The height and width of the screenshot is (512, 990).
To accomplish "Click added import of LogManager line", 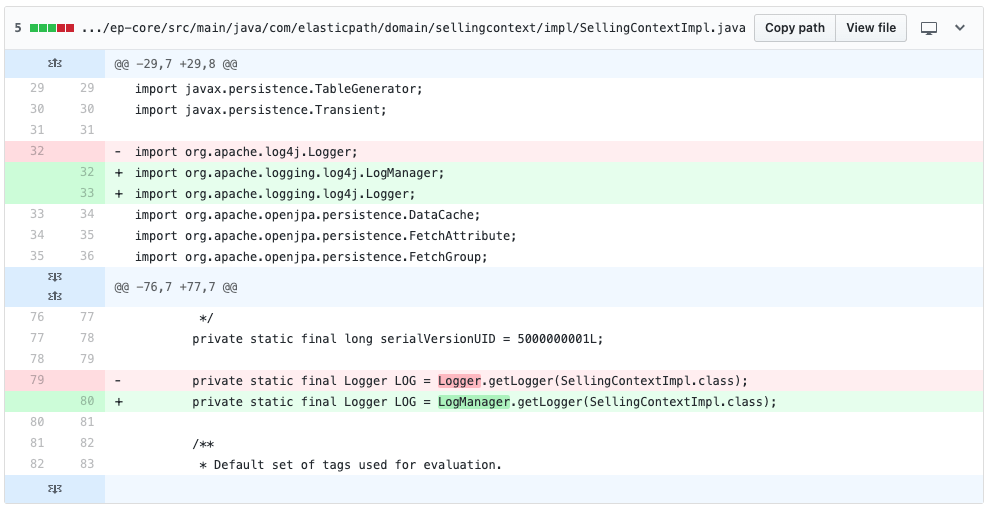I will click(x=290, y=172).
